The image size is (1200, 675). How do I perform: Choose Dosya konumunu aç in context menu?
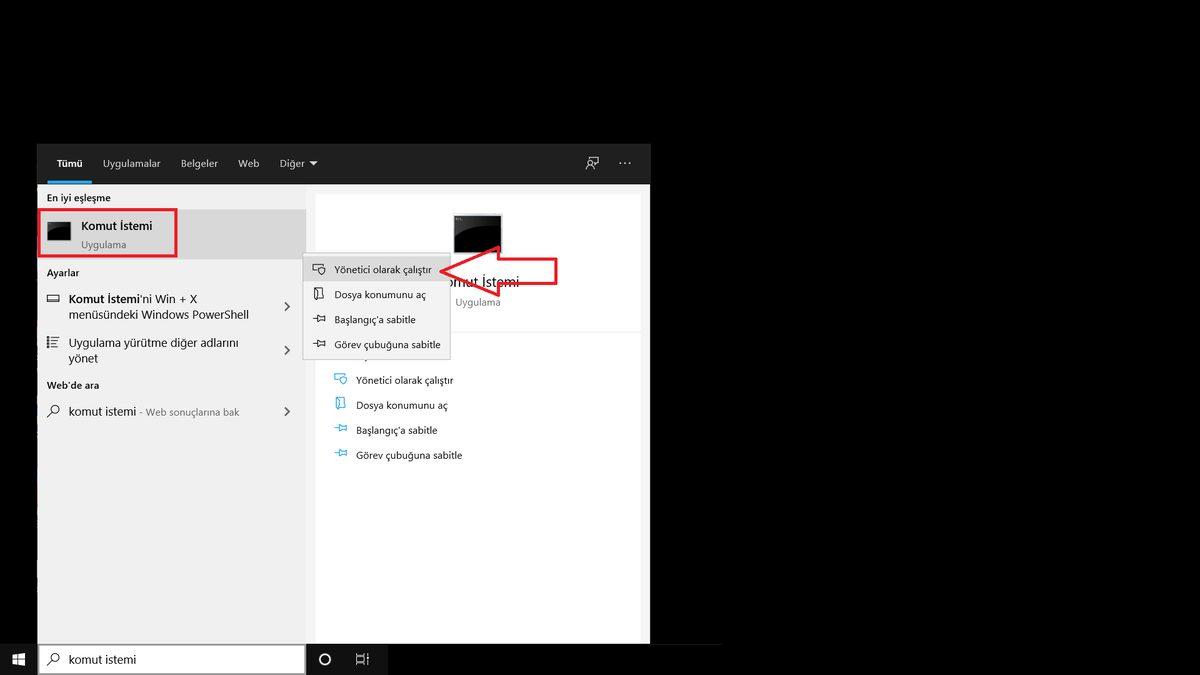click(379, 295)
